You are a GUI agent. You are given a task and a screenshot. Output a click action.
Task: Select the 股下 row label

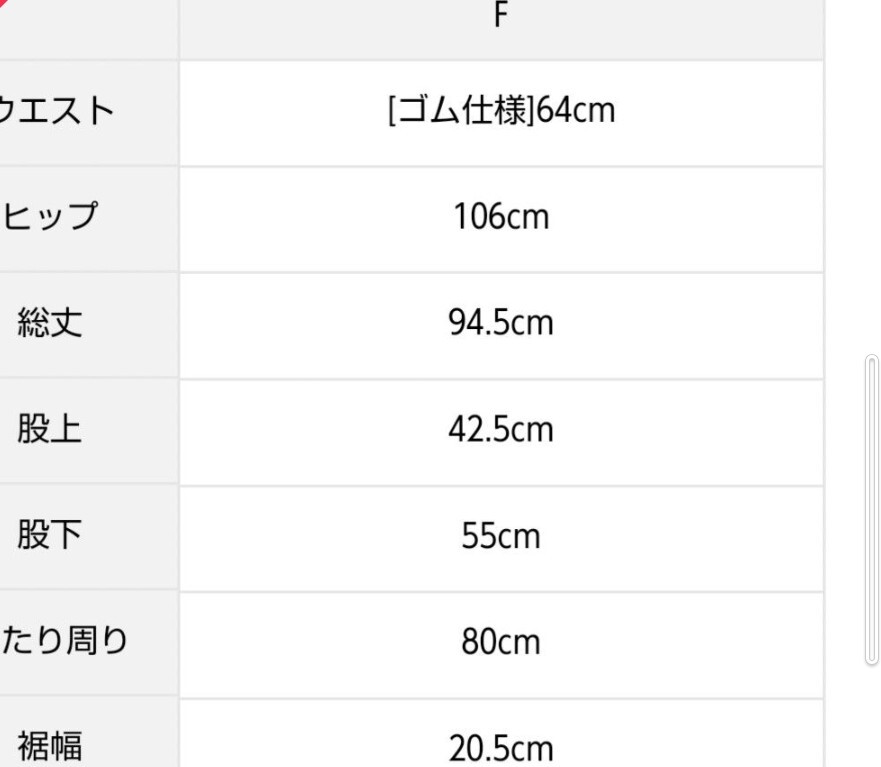[x=49, y=534]
